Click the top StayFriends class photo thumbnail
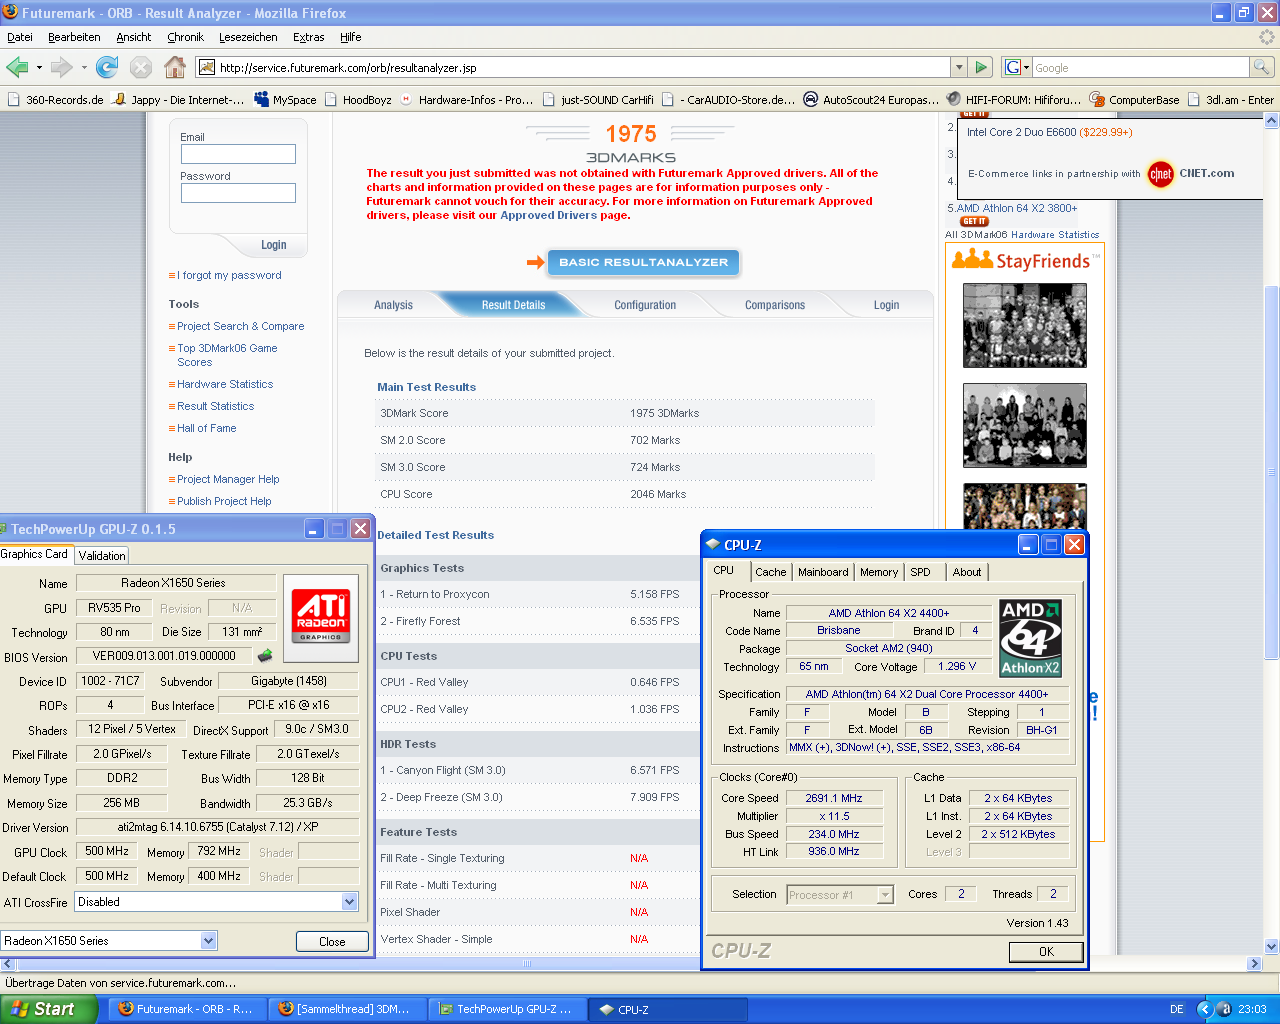 click(1025, 325)
